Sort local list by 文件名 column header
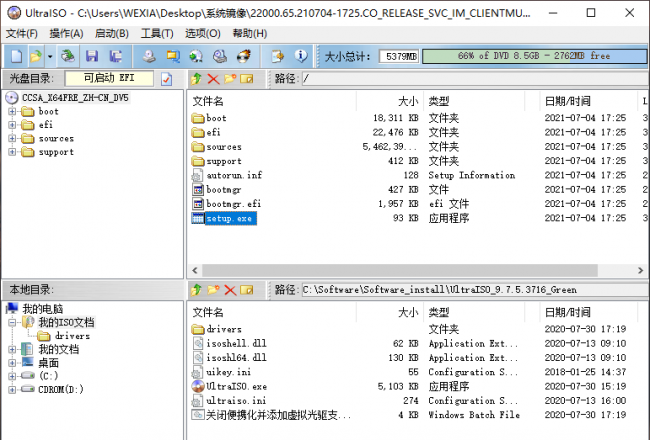 pyautogui.click(x=208, y=312)
